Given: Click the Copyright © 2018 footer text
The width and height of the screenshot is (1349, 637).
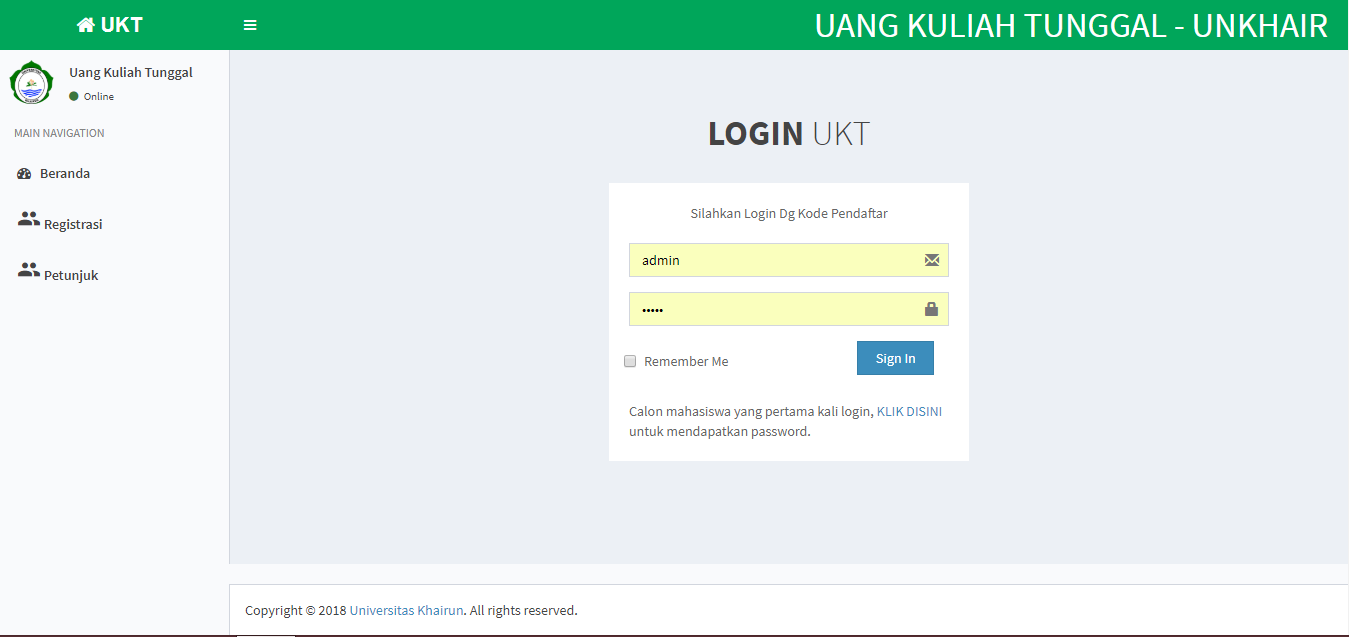Looking at the screenshot, I should point(296,610).
